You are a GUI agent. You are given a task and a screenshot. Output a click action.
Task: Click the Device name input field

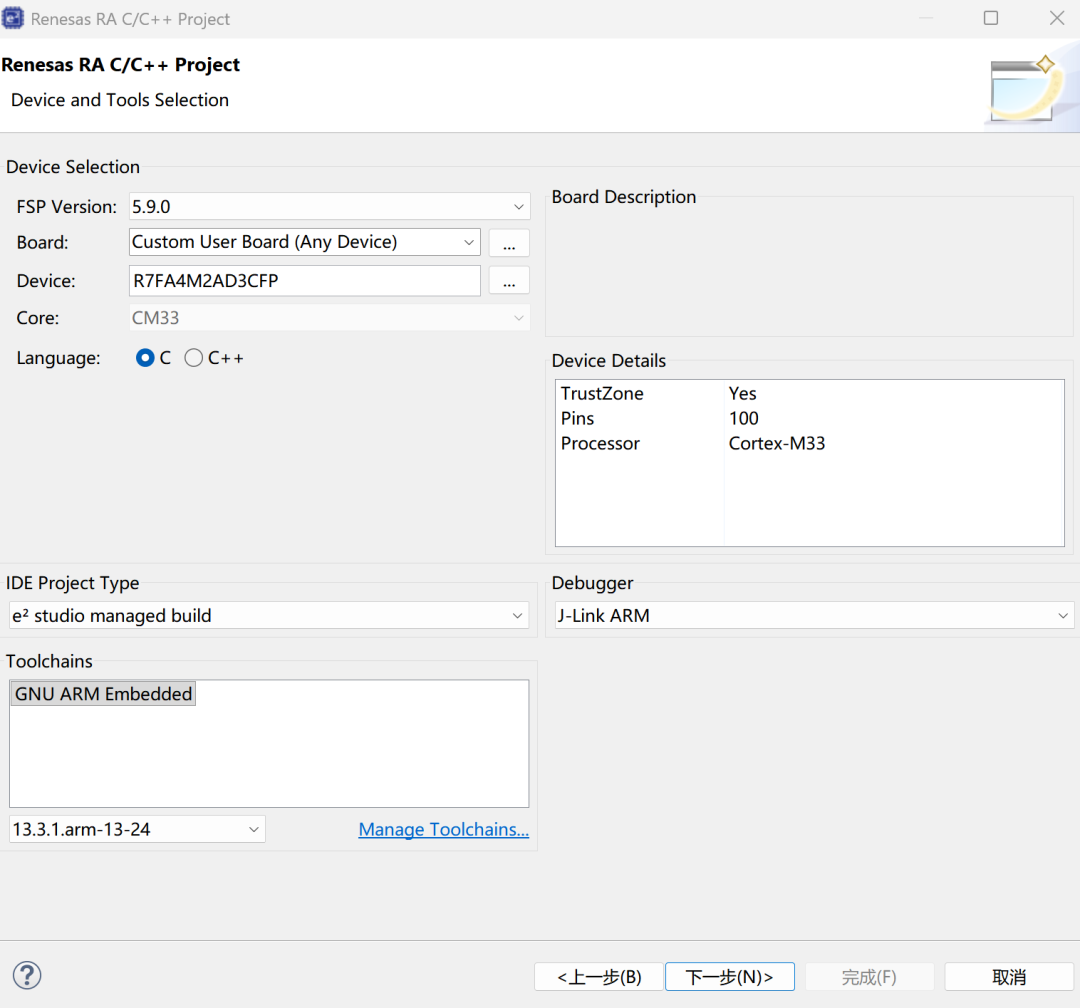pos(305,281)
